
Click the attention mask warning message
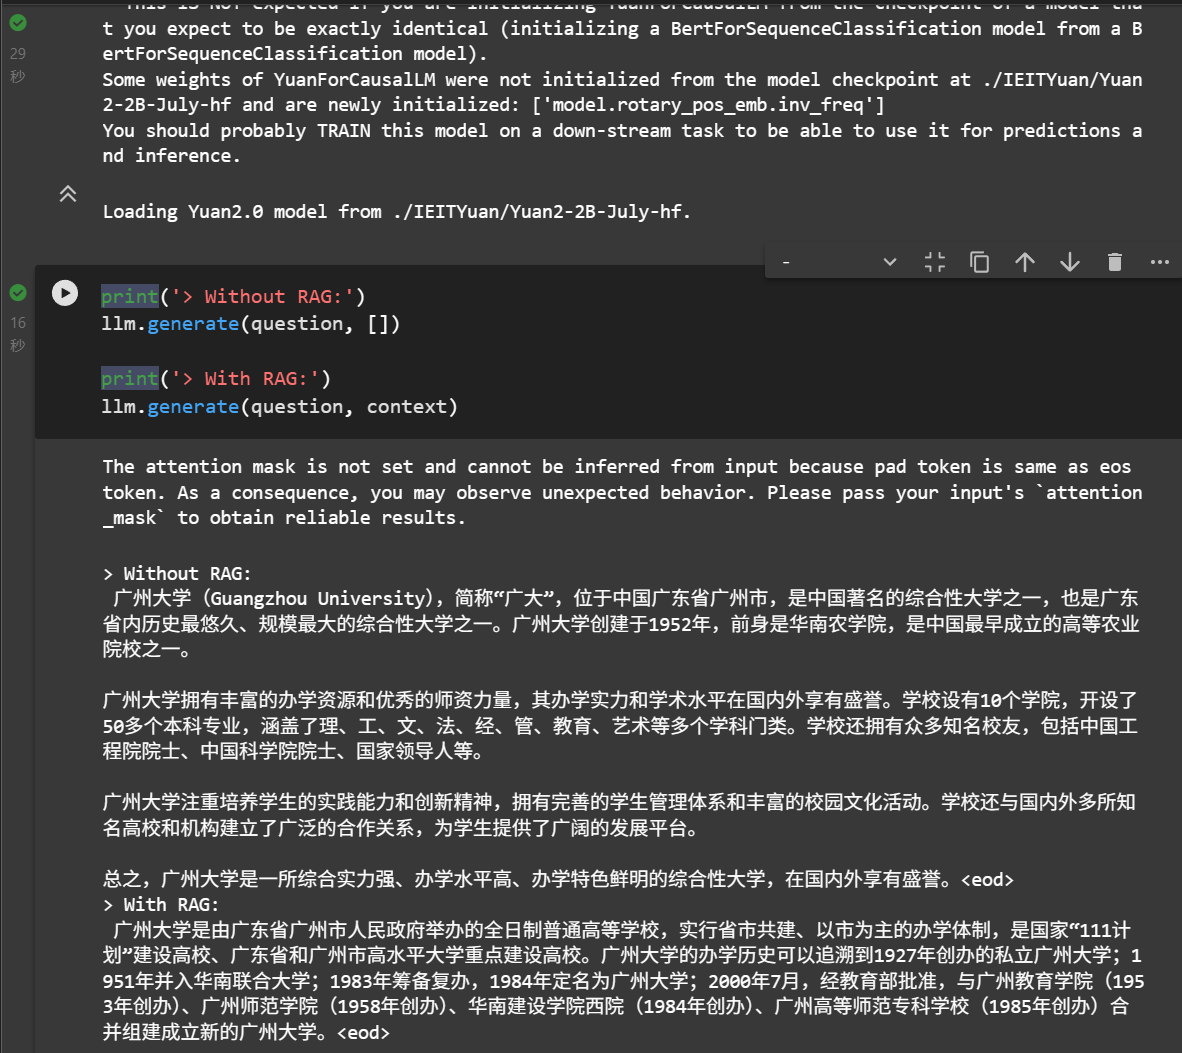point(623,492)
